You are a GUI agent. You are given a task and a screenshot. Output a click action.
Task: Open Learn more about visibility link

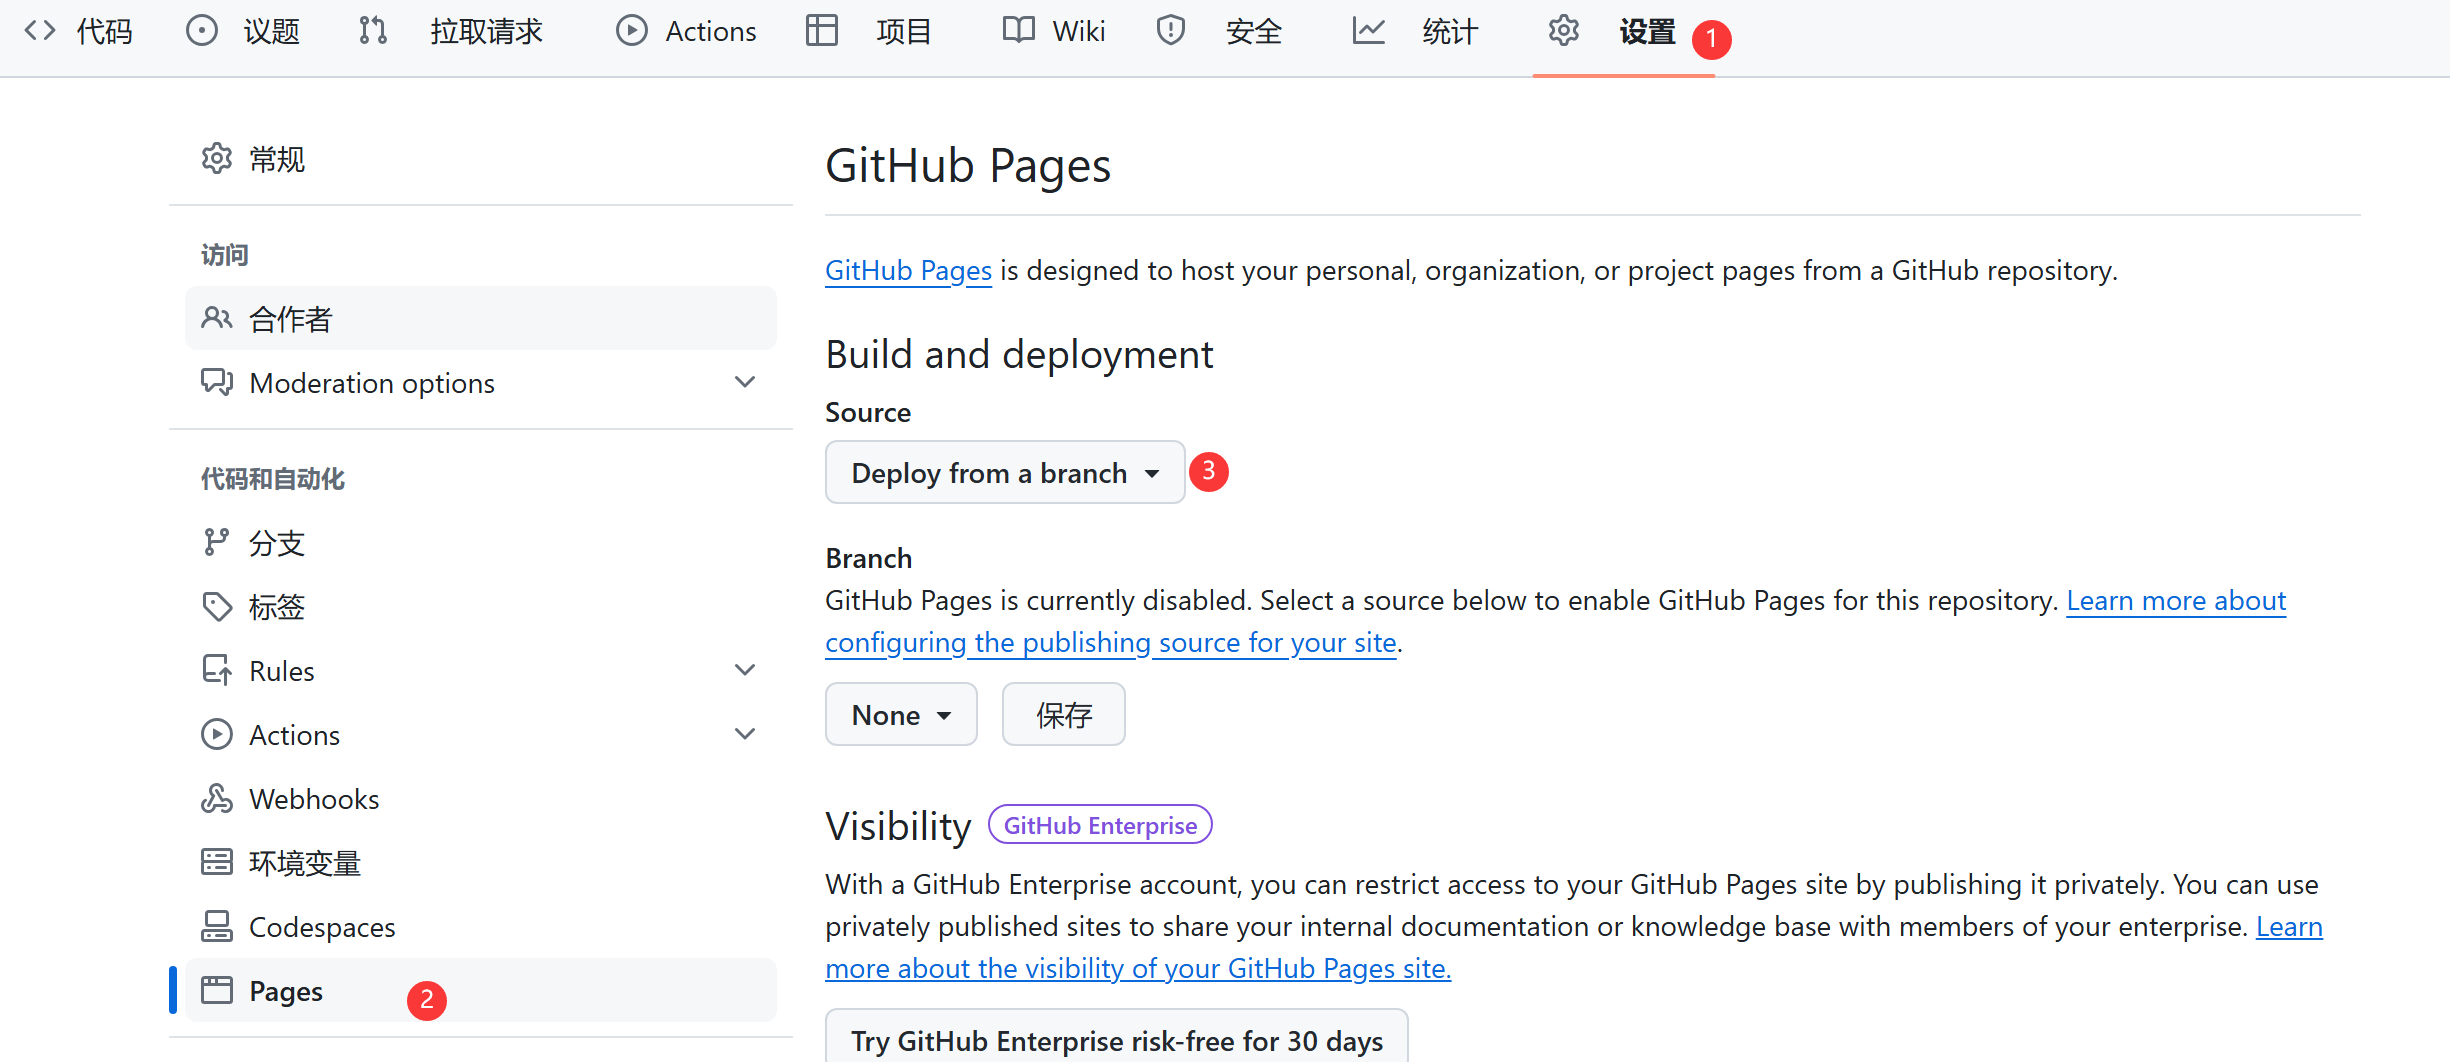[x=1138, y=968]
